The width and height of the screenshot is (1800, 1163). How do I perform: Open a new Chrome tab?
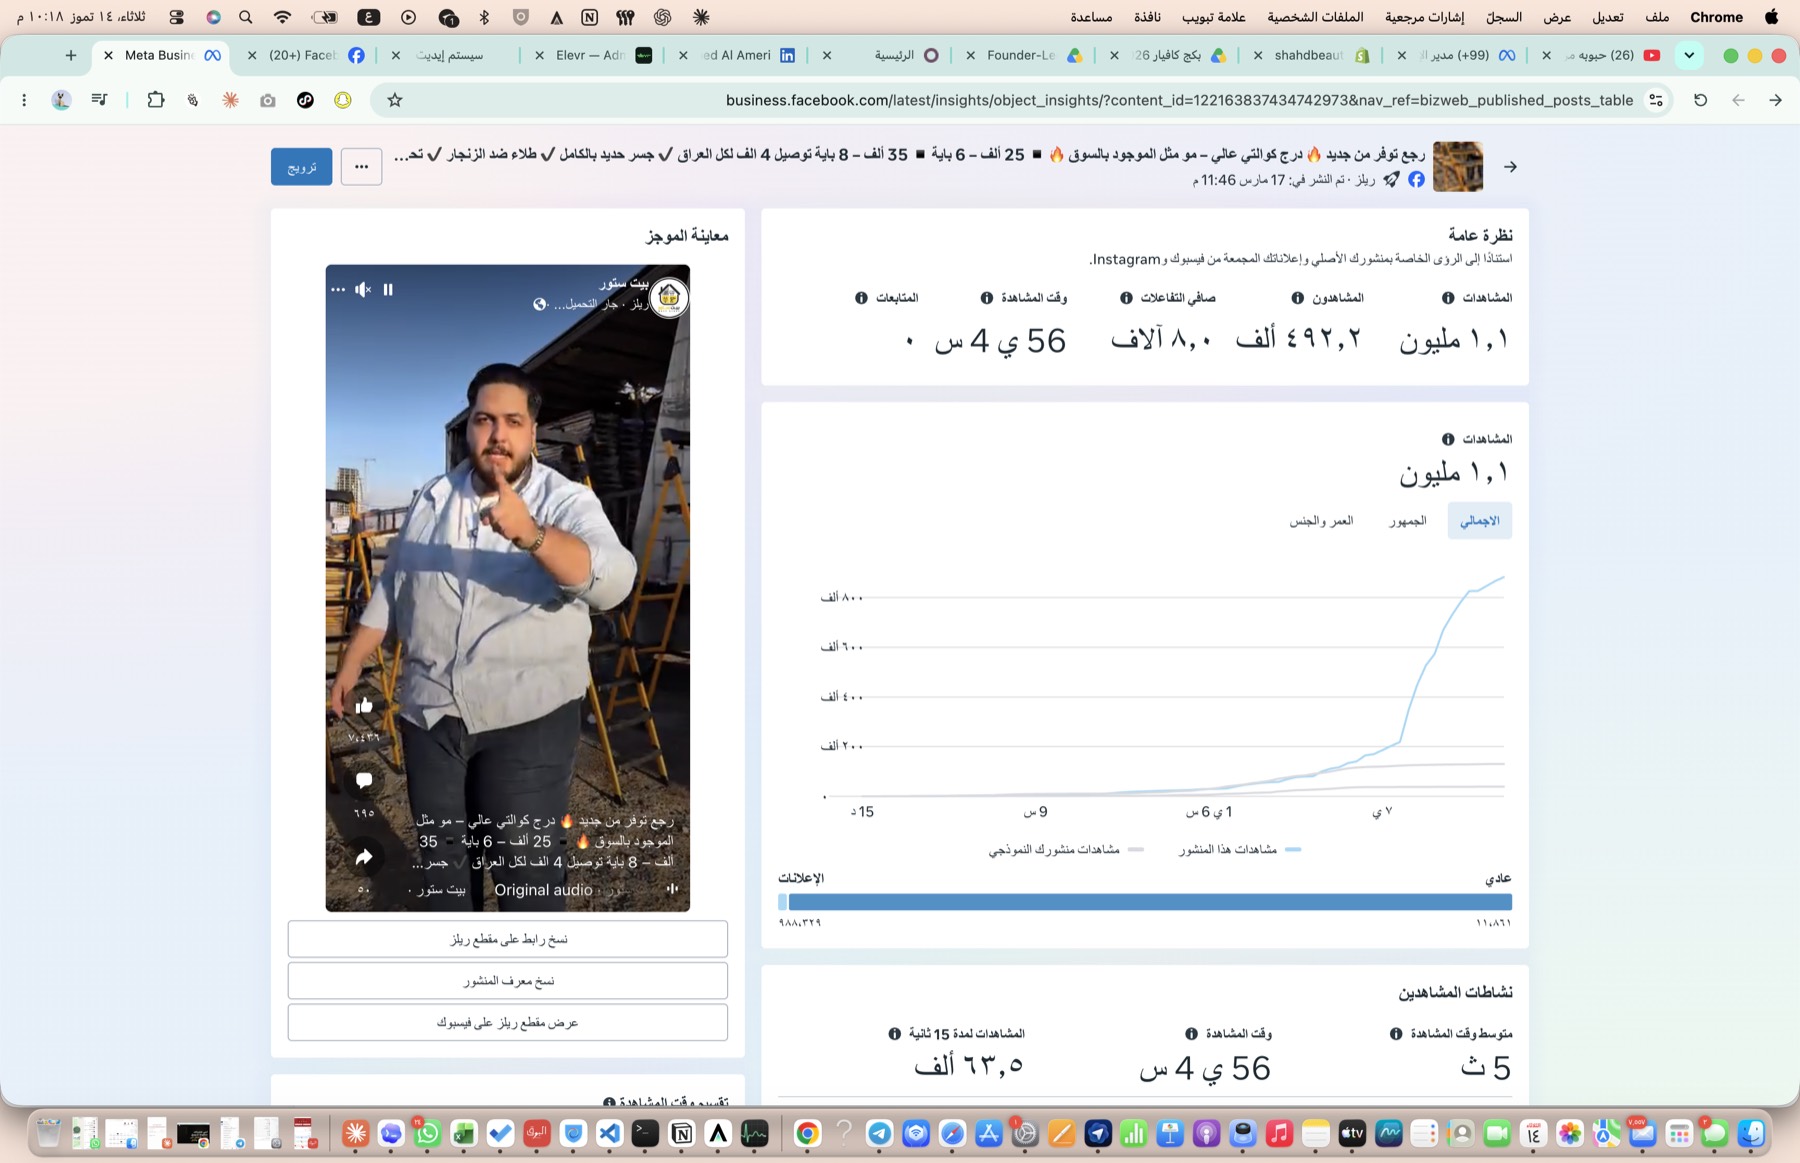(x=70, y=55)
